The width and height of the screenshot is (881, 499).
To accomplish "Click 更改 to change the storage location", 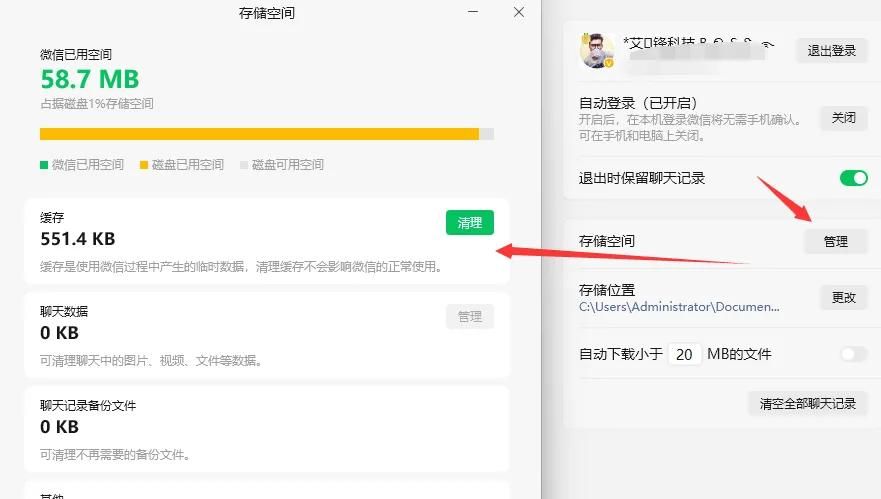I will pyautogui.click(x=843, y=297).
